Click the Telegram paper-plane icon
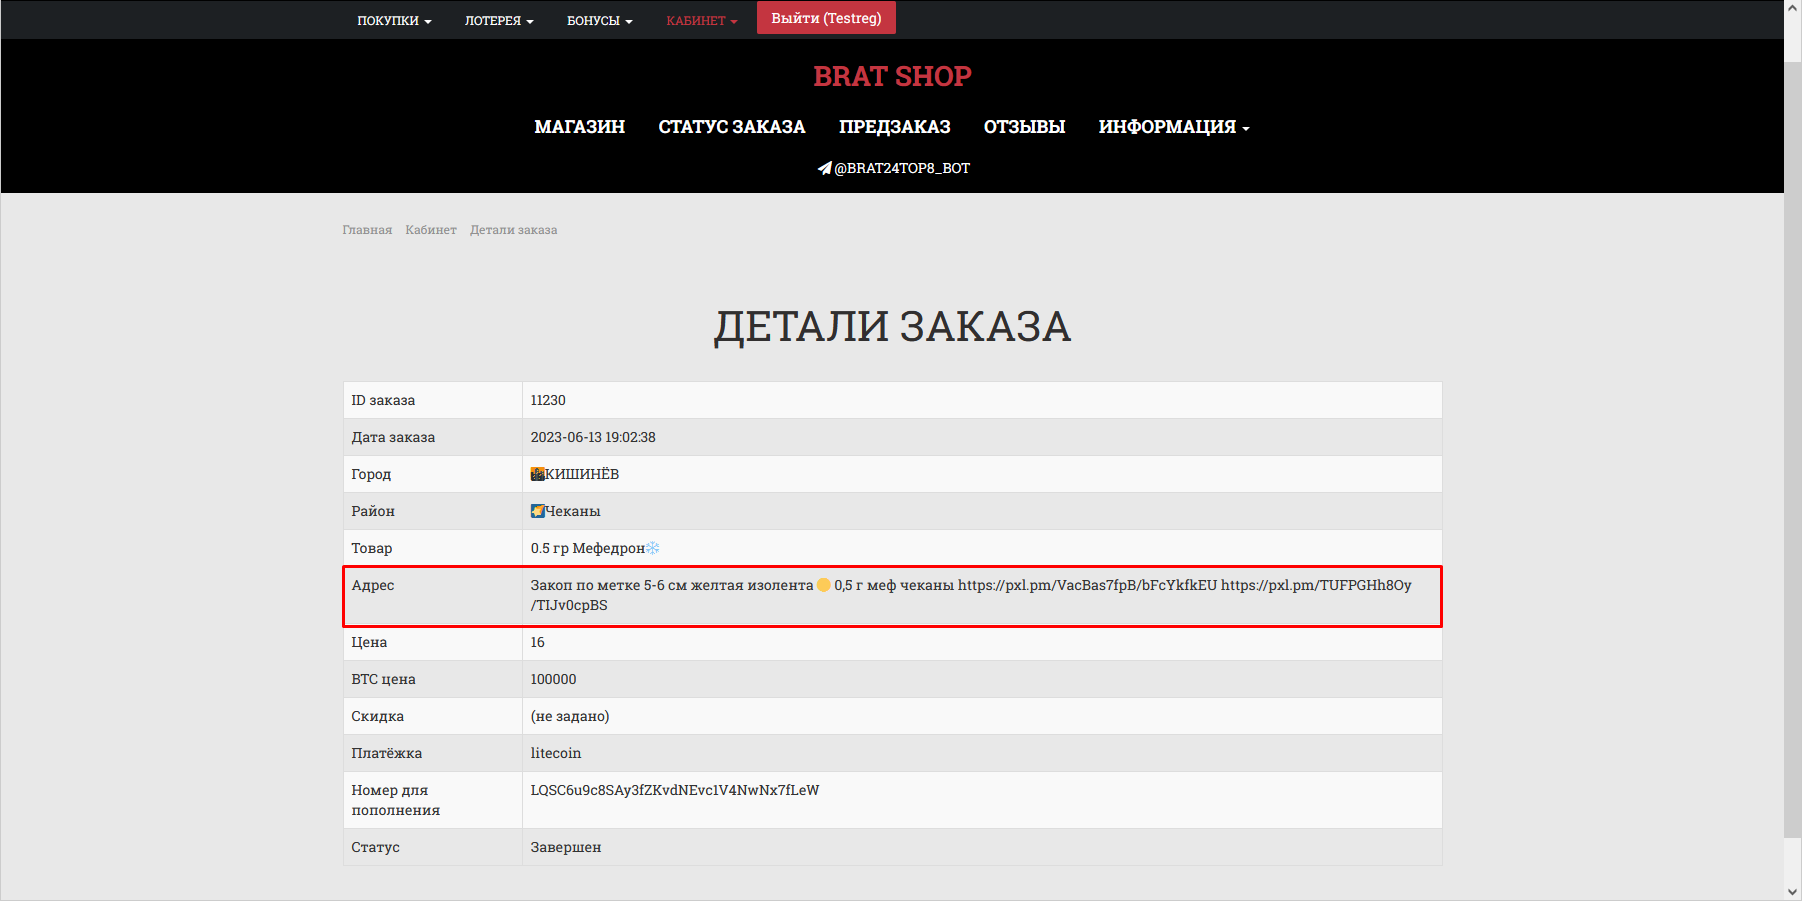 pyautogui.click(x=824, y=168)
